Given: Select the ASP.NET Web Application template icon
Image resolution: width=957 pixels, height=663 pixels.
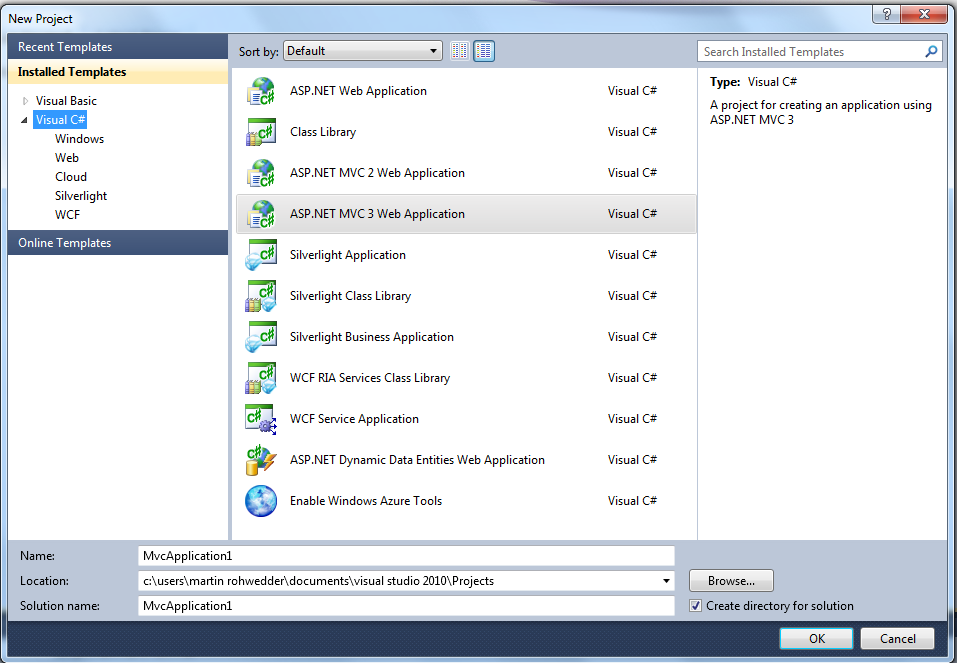Looking at the screenshot, I should point(261,92).
